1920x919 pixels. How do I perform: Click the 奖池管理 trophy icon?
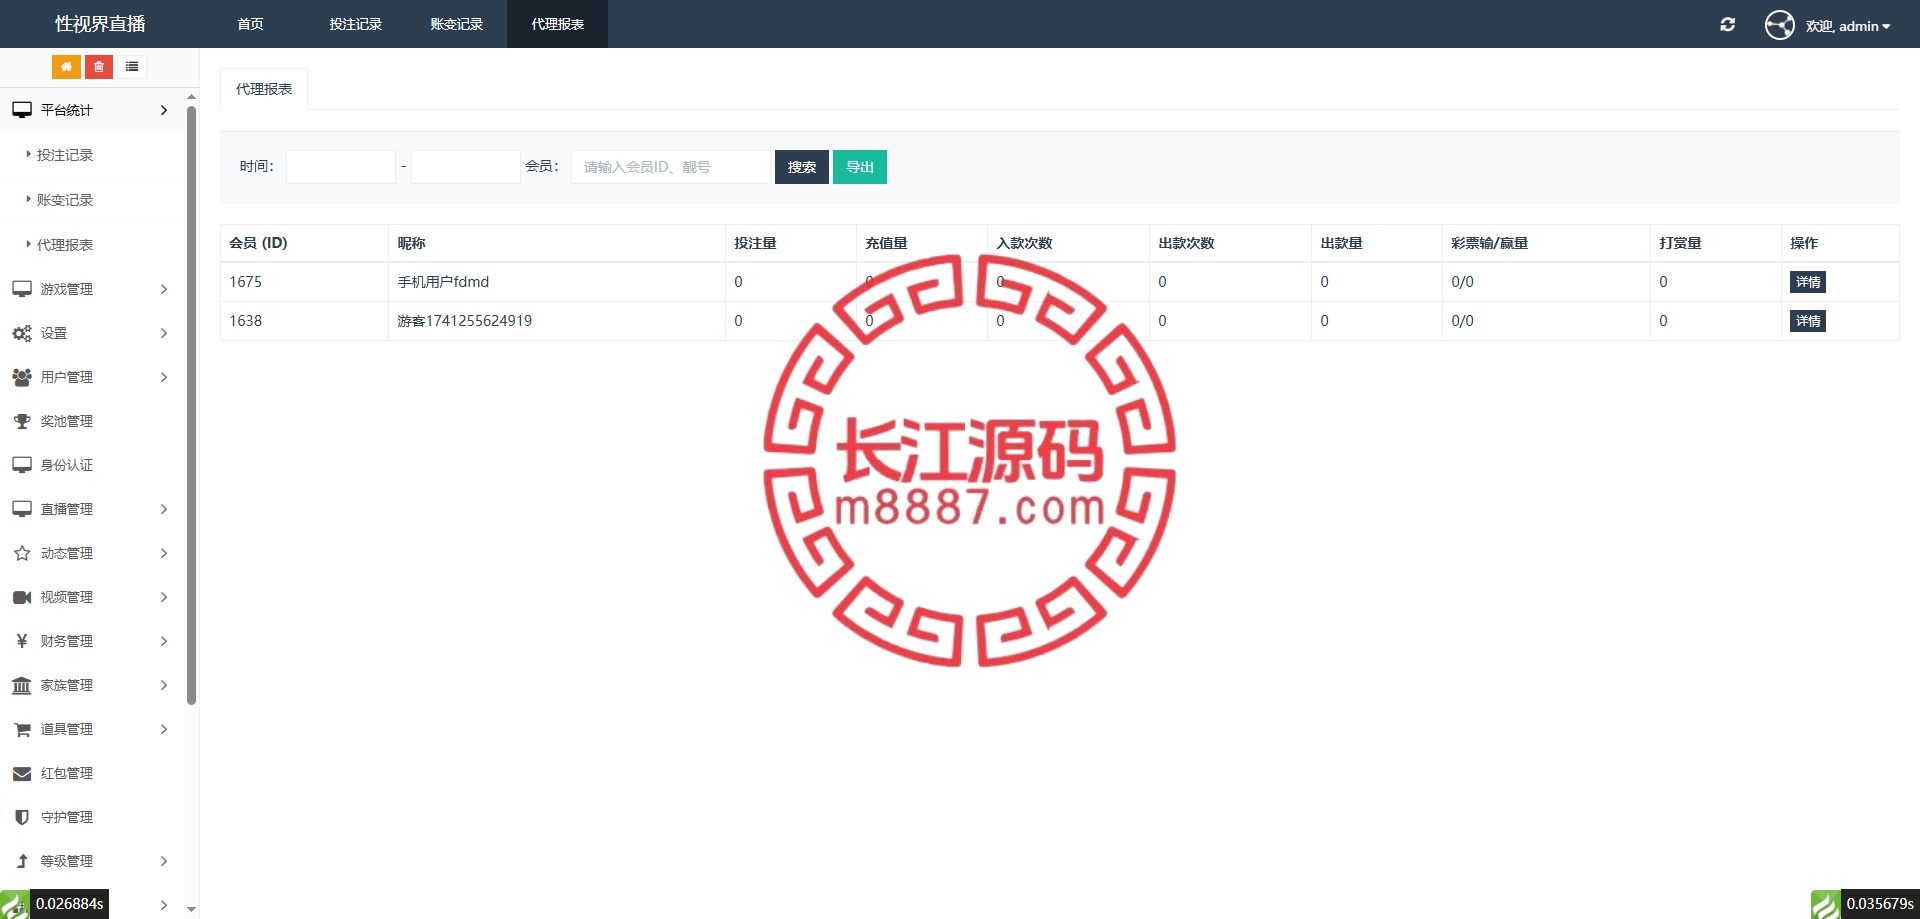point(22,421)
